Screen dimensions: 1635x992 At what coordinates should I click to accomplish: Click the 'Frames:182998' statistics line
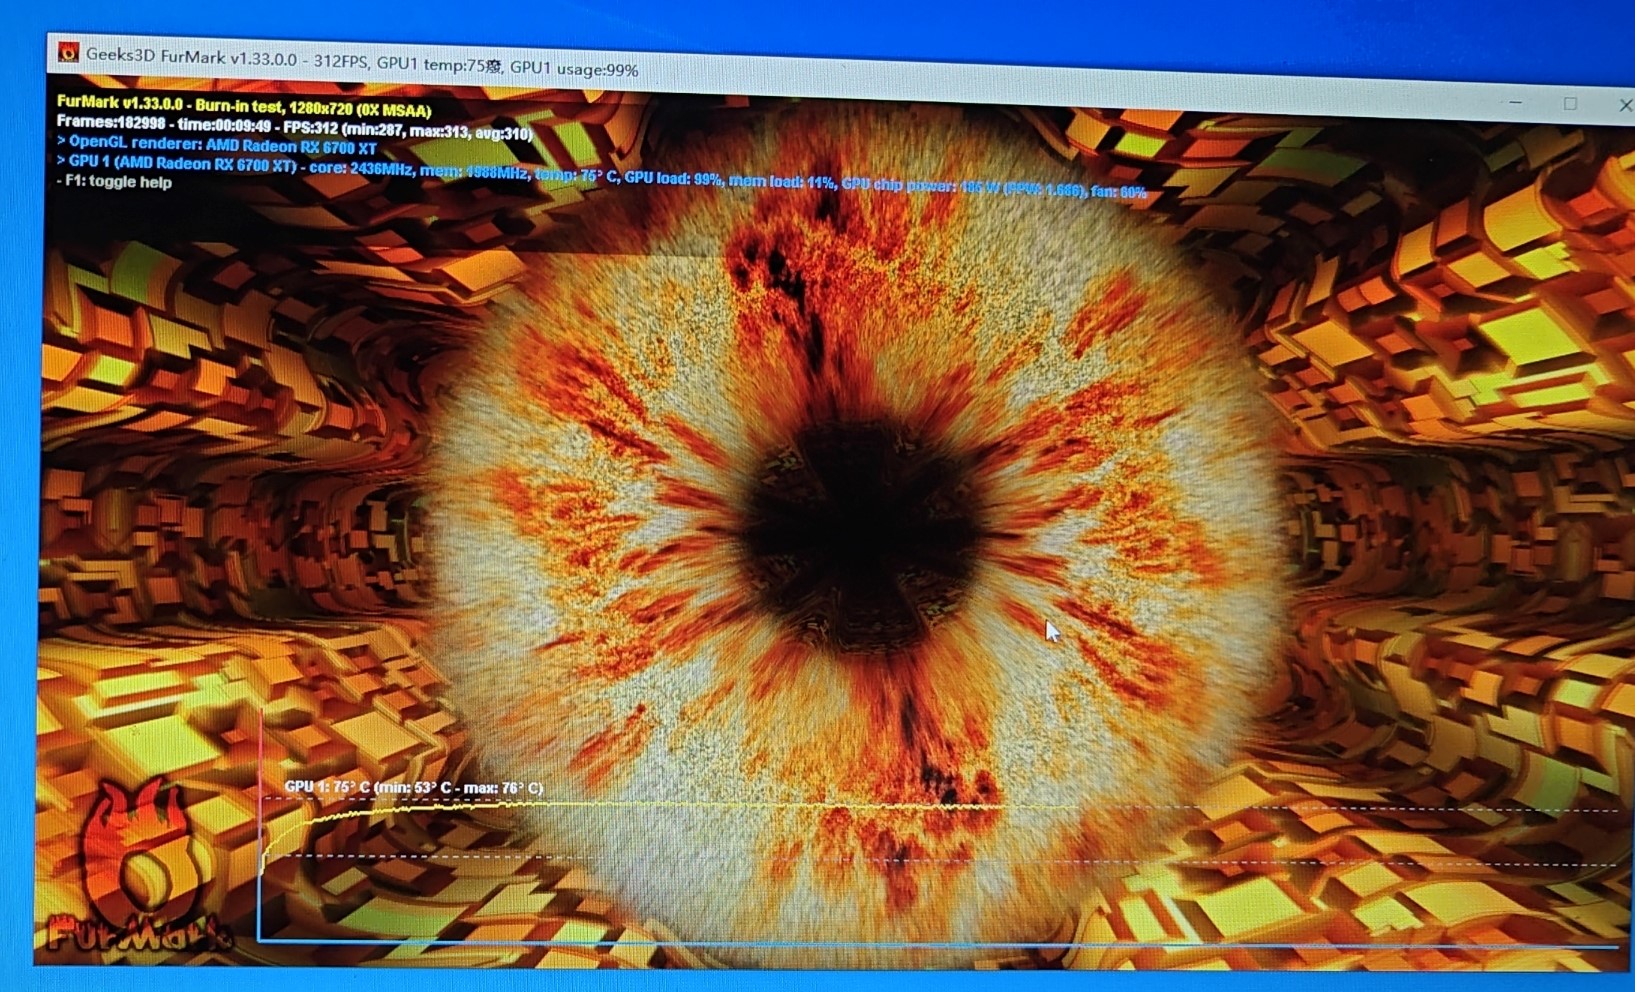tap(295, 127)
